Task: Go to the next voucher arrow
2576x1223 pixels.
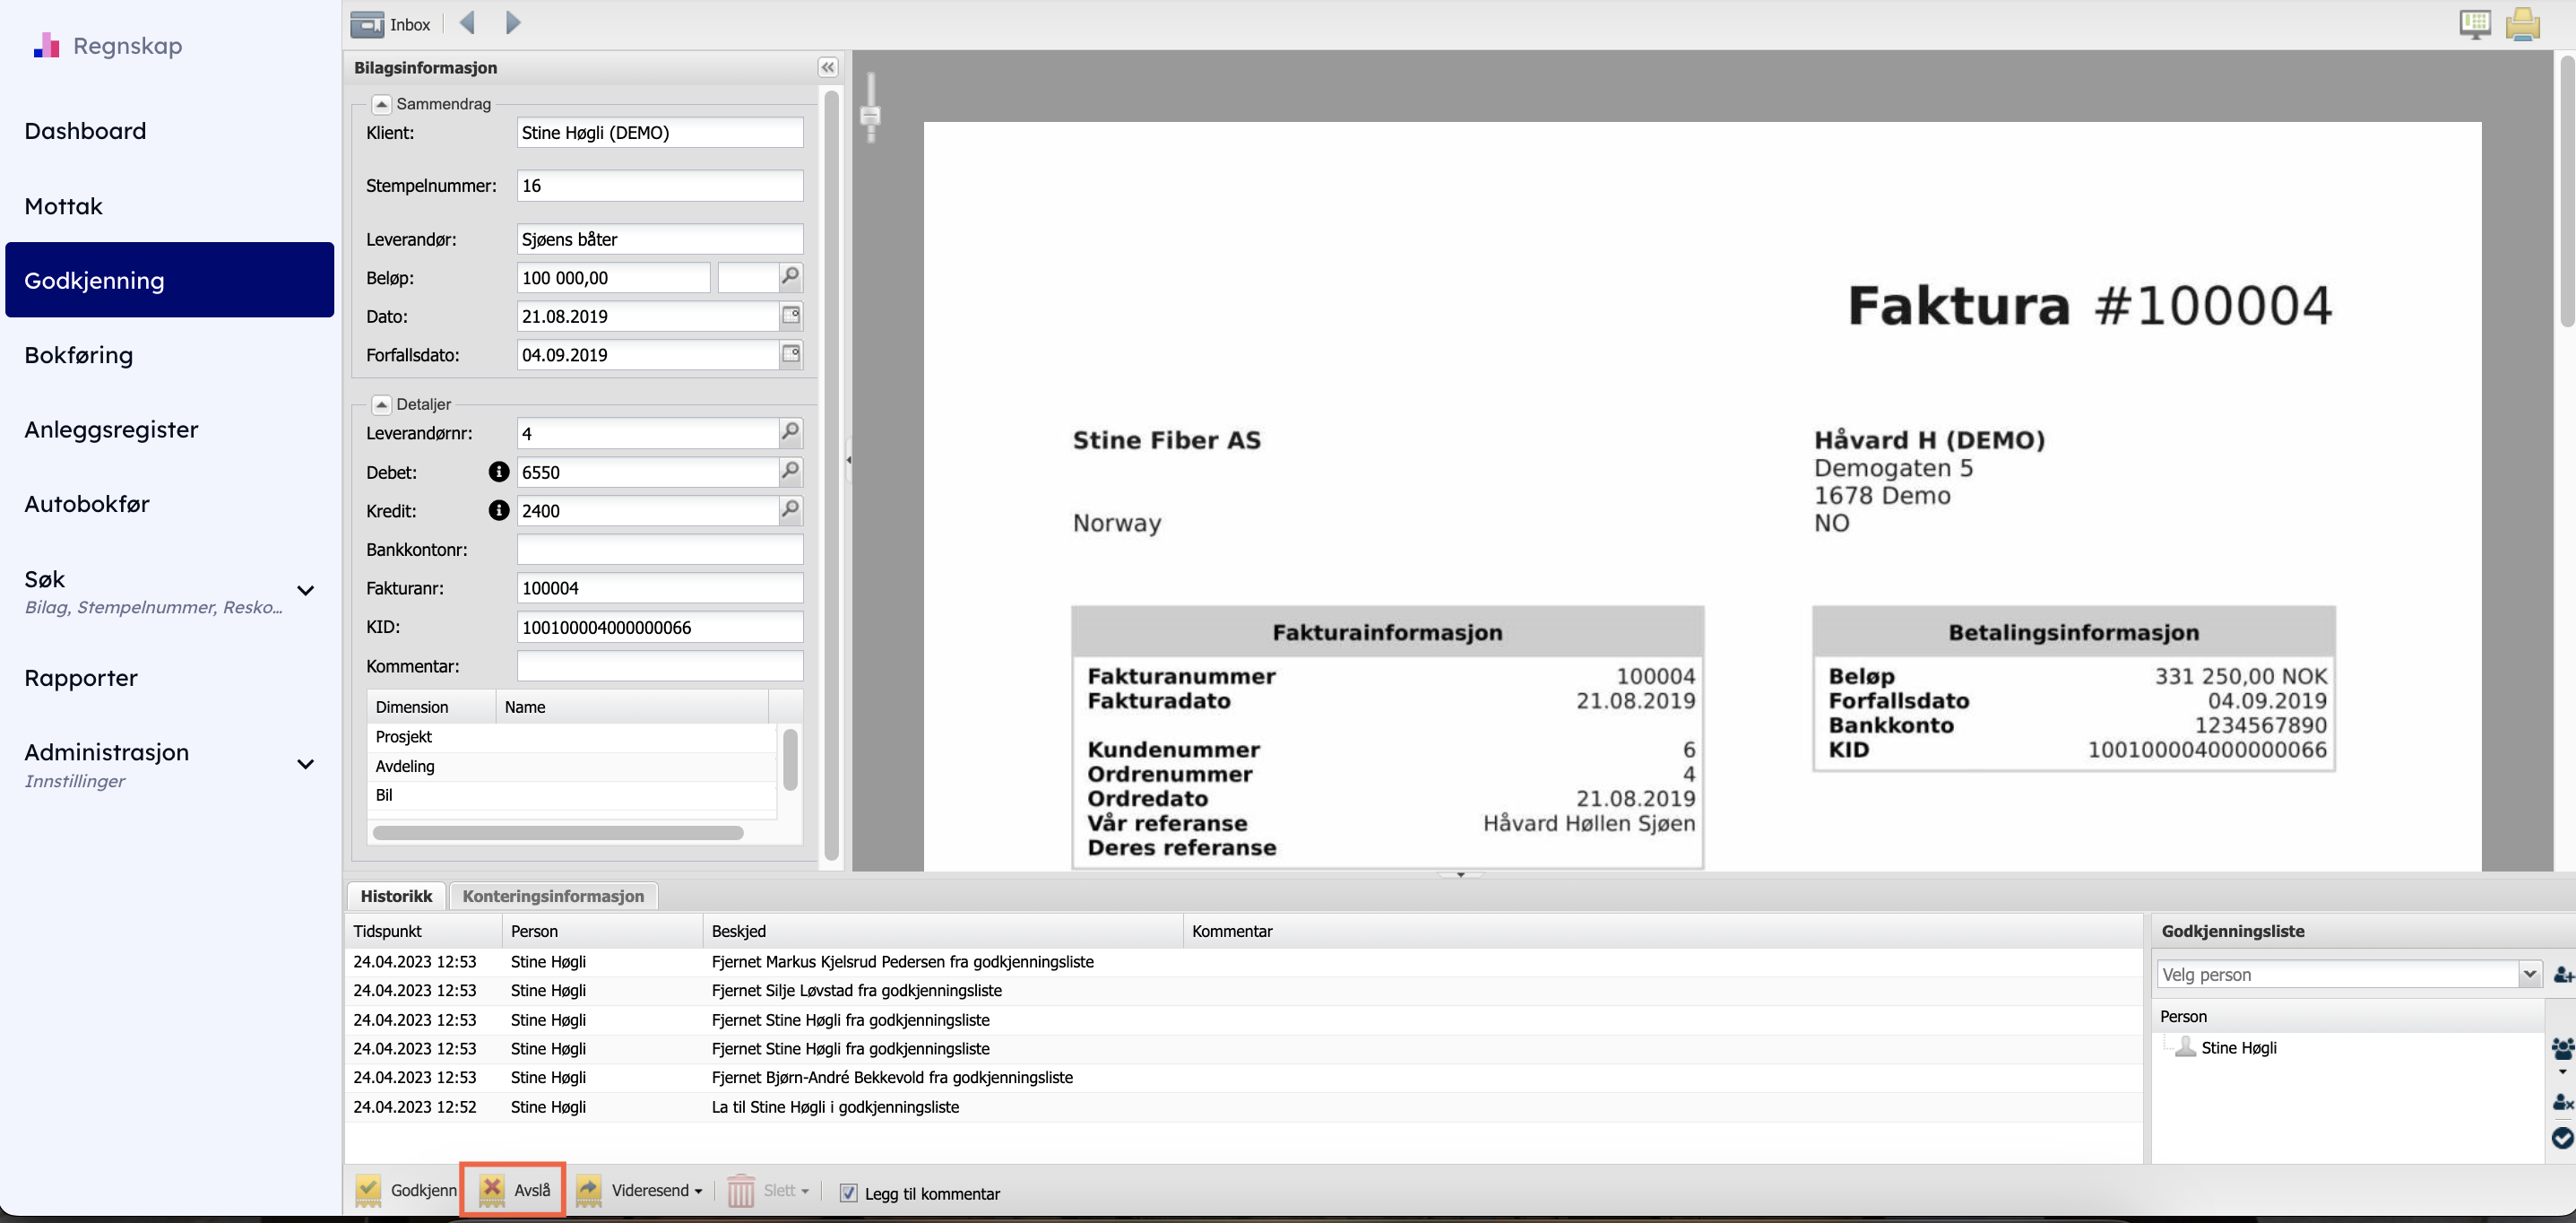Action: point(513,23)
